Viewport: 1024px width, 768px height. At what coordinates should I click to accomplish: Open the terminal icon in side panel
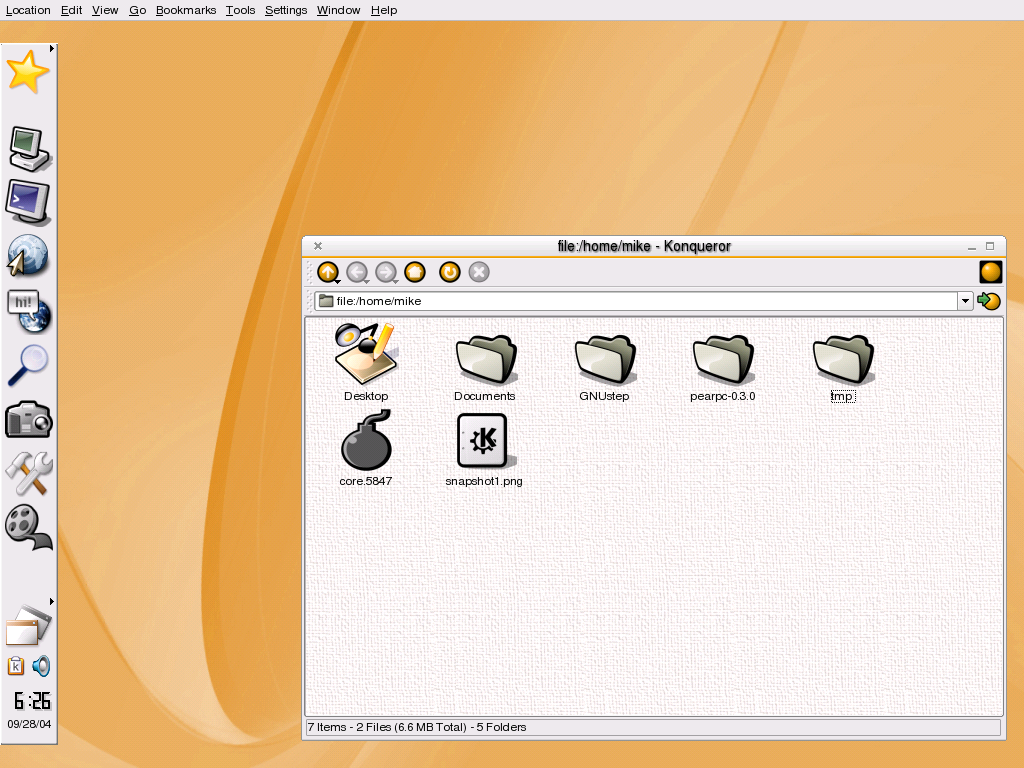coord(28,202)
